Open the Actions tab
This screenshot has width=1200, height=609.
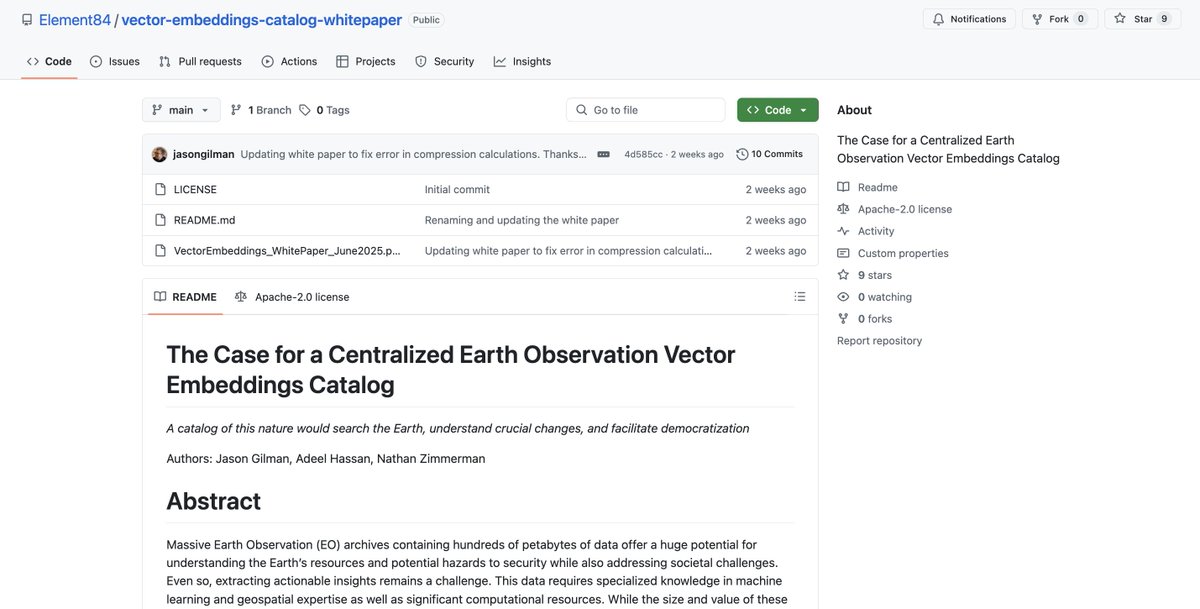[289, 61]
